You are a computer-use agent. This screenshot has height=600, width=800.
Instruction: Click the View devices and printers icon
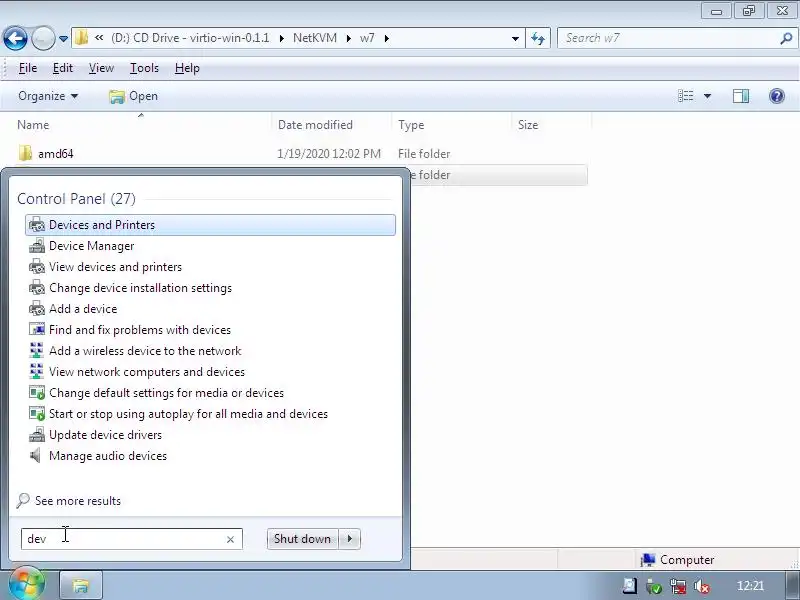(37, 267)
